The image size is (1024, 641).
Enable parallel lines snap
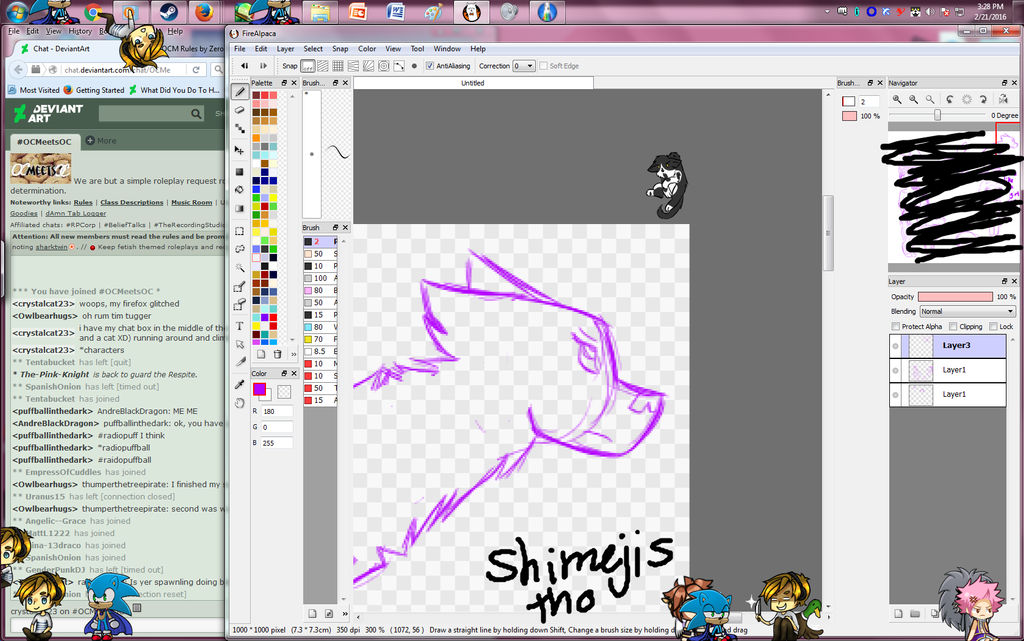[x=323, y=66]
